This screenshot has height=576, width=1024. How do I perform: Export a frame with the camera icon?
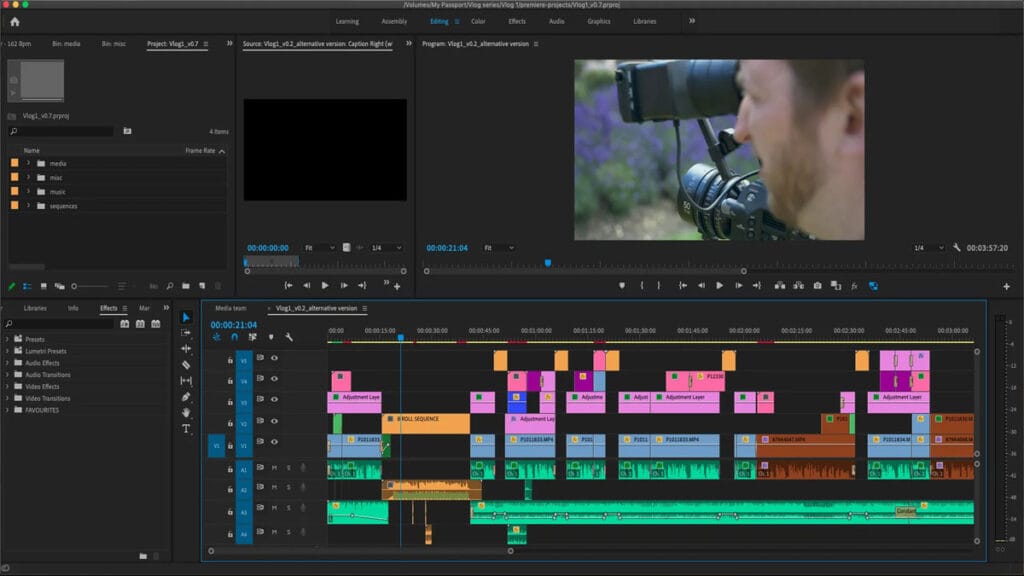[x=817, y=286]
